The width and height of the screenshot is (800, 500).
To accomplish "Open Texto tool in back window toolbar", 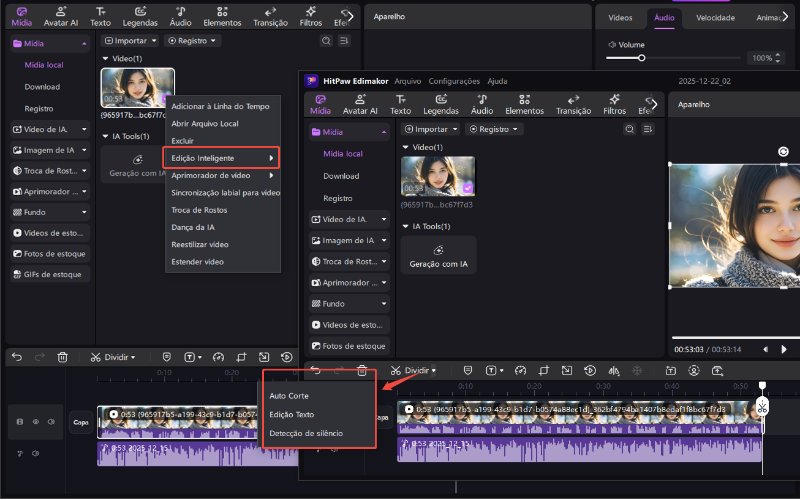I will pos(101,17).
